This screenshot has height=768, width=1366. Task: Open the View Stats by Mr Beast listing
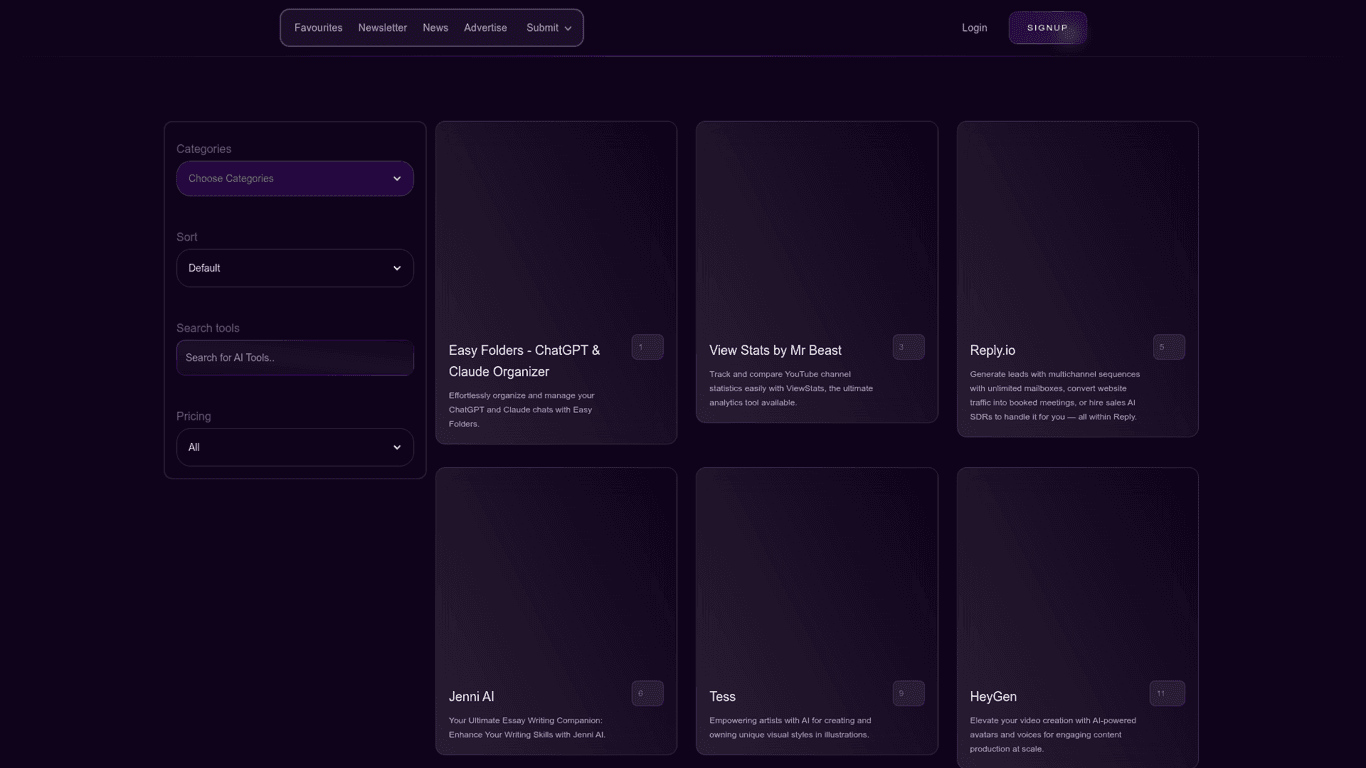point(775,350)
